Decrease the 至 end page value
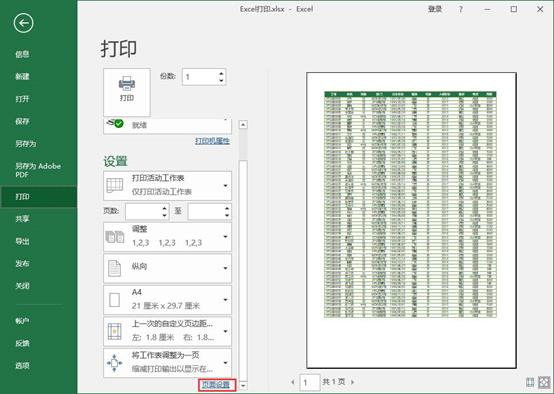Image resolution: width=554 pixels, height=394 pixels. tap(227, 215)
